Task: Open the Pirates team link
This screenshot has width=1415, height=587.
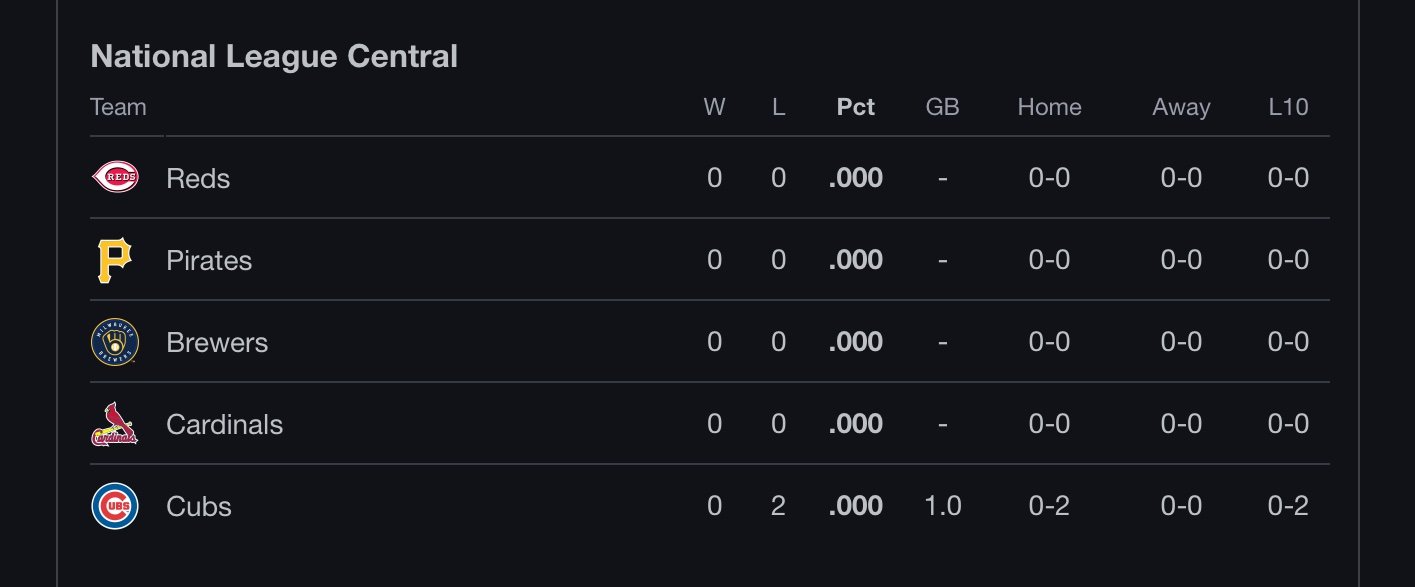Action: click(x=209, y=260)
